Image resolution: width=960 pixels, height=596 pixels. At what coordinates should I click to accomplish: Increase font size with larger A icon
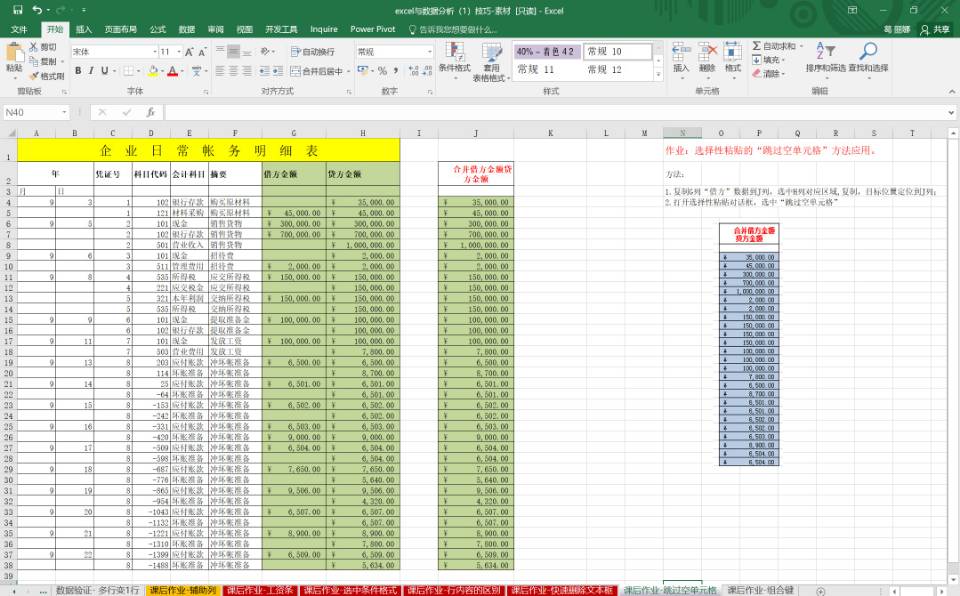coord(189,52)
